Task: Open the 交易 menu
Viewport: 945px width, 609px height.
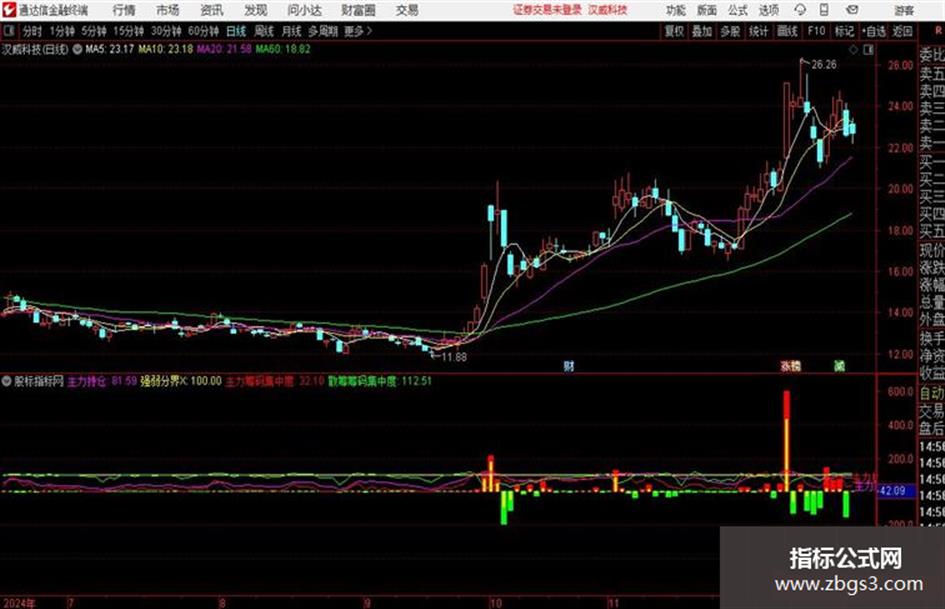Action: [407, 10]
